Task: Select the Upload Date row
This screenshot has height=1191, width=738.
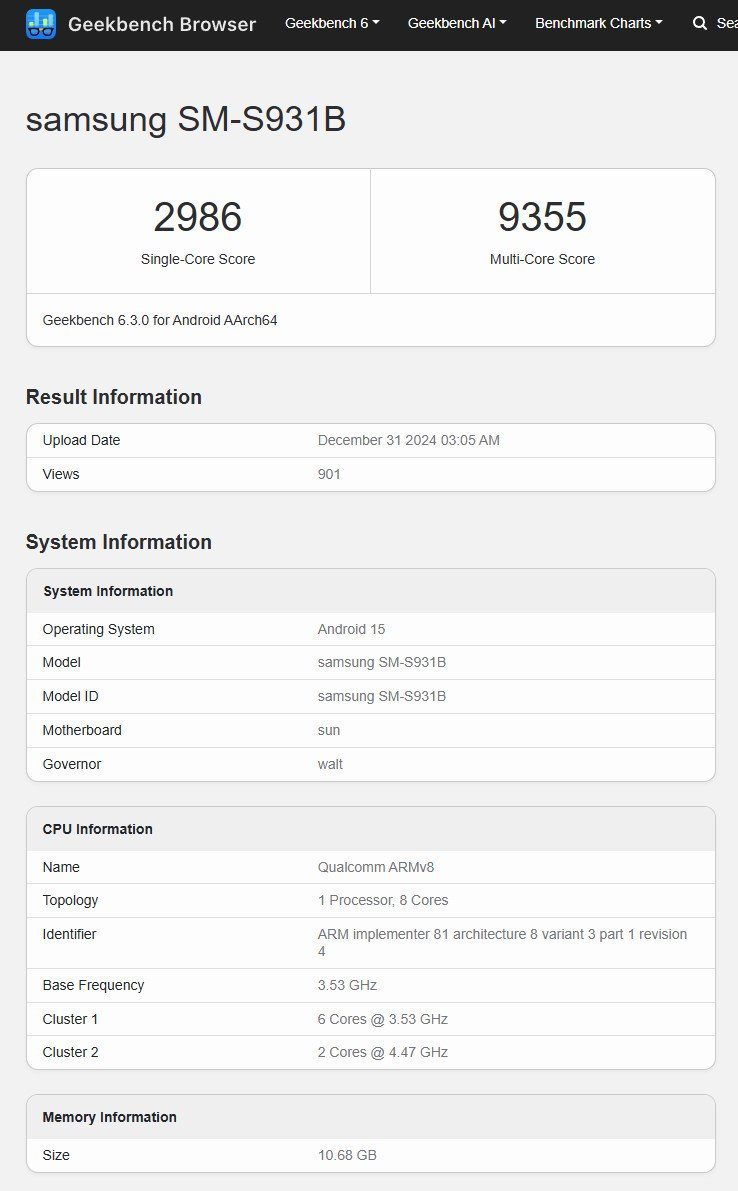Action: pos(370,440)
